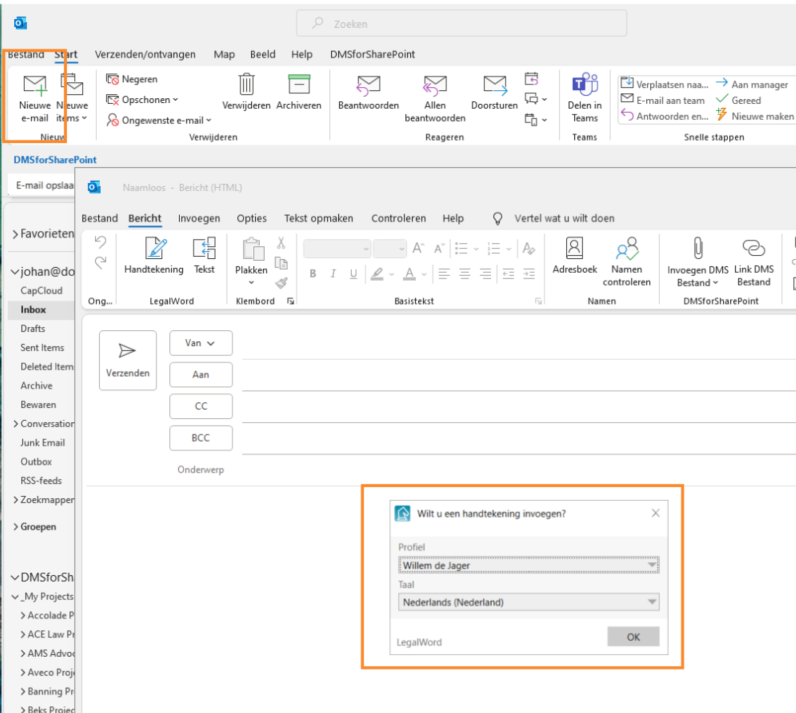Click the Verzenden send button
The image size is (796, 713).
[128, 360]
